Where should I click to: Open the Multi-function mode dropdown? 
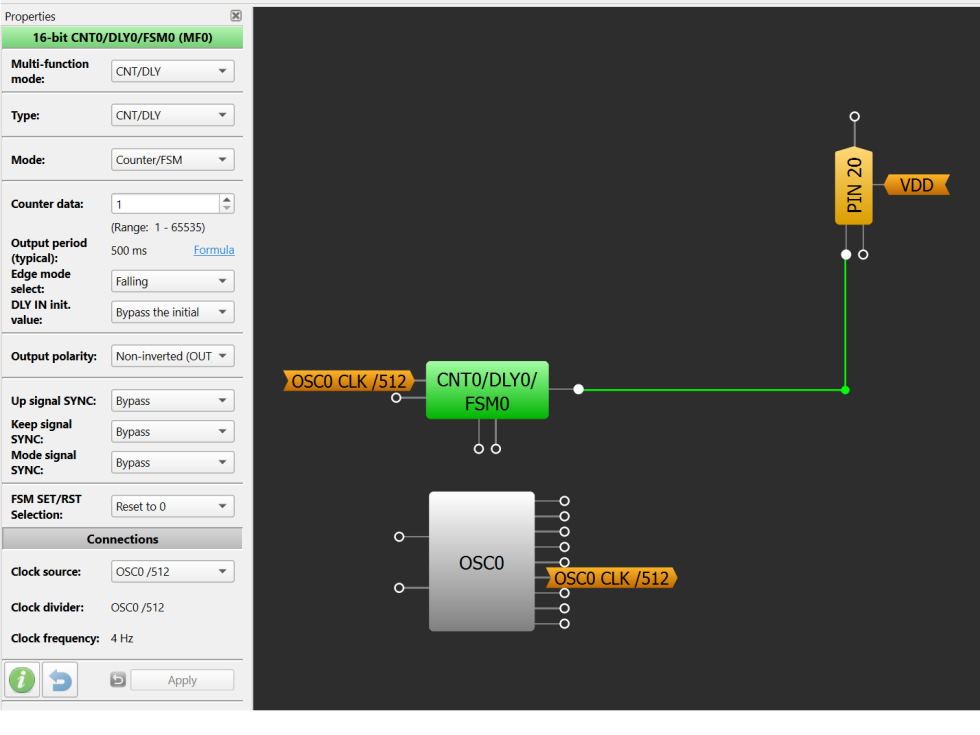172,71
